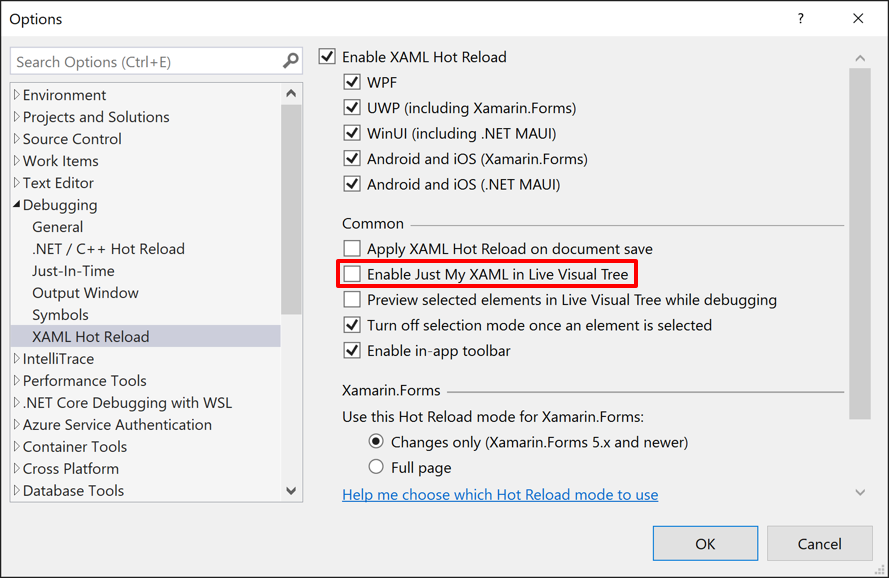Confirm changes with the OK button

[705, 543]
